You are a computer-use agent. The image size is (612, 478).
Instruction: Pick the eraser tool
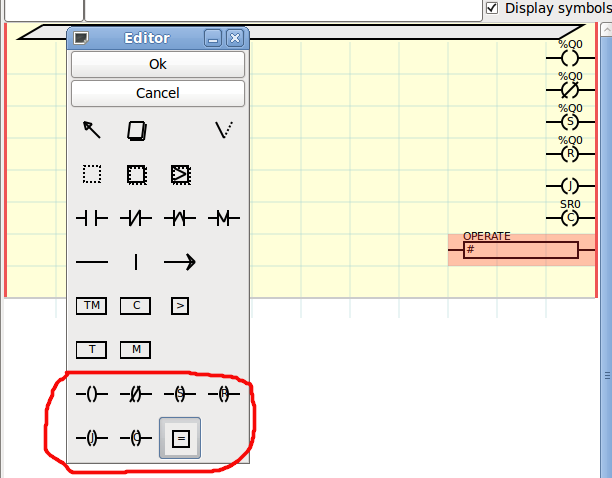coord(136,130)
